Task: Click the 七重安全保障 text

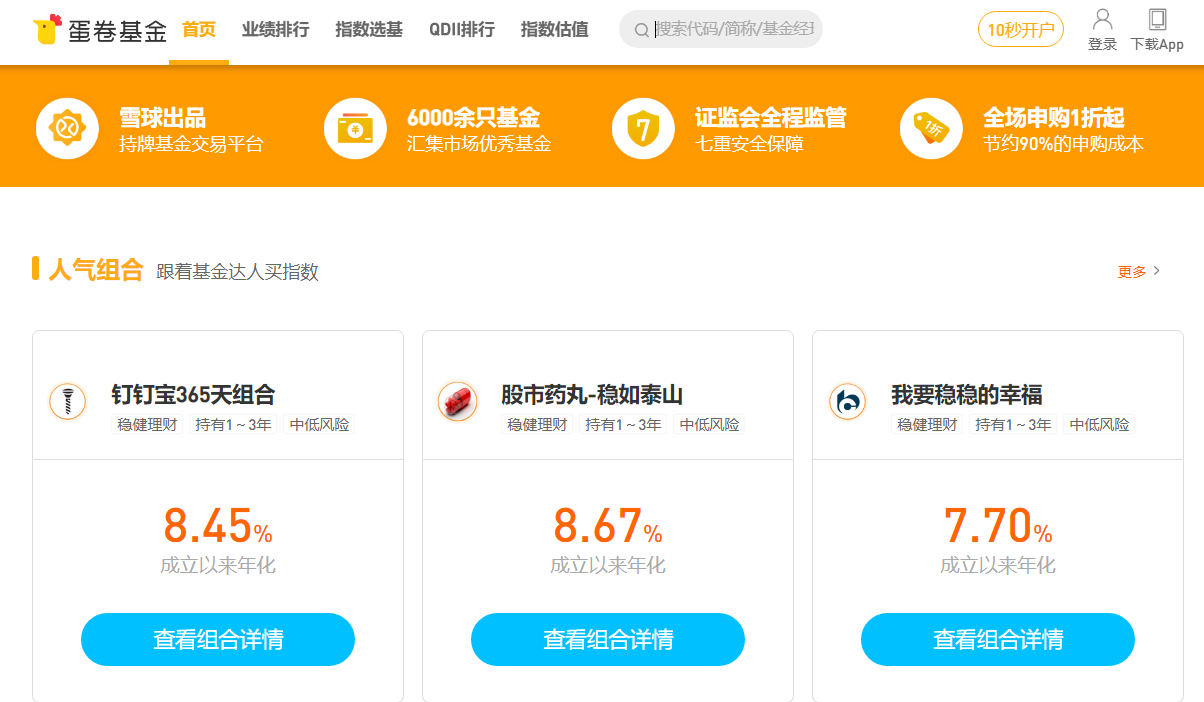Action: (749, 144)
